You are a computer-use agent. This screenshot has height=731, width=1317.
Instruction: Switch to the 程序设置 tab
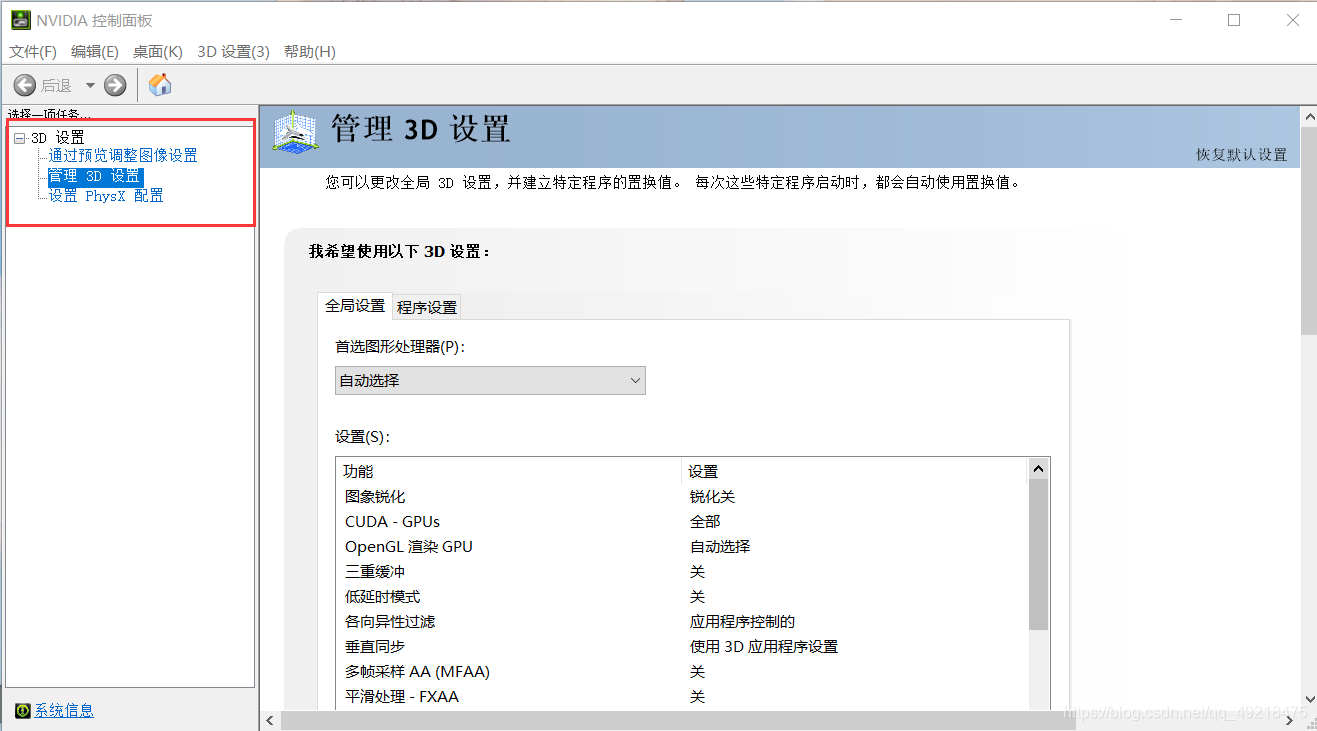pyautogui.click(x=427, y=307)
